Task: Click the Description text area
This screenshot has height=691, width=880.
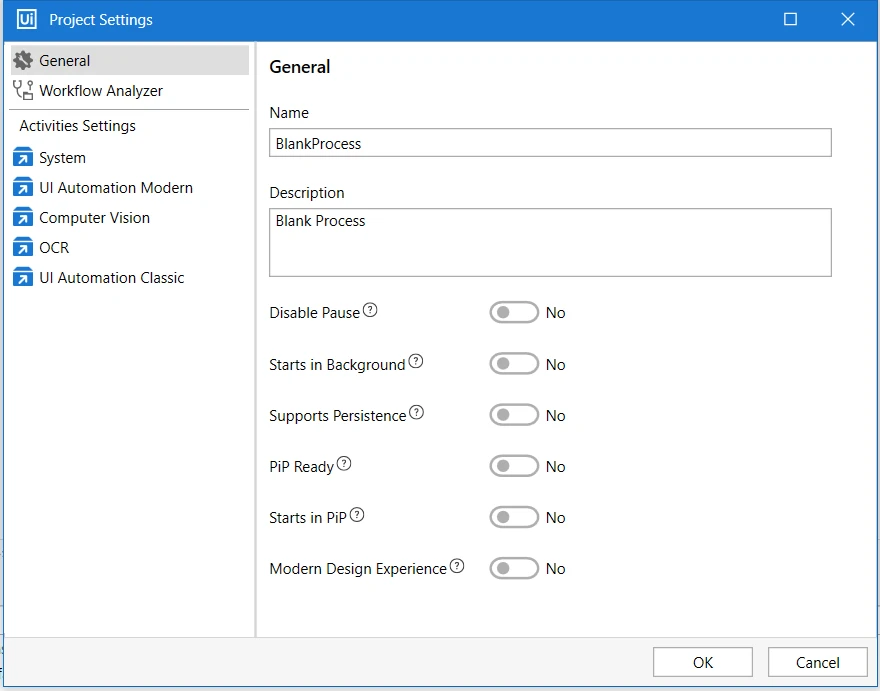Action: point(550,242)
